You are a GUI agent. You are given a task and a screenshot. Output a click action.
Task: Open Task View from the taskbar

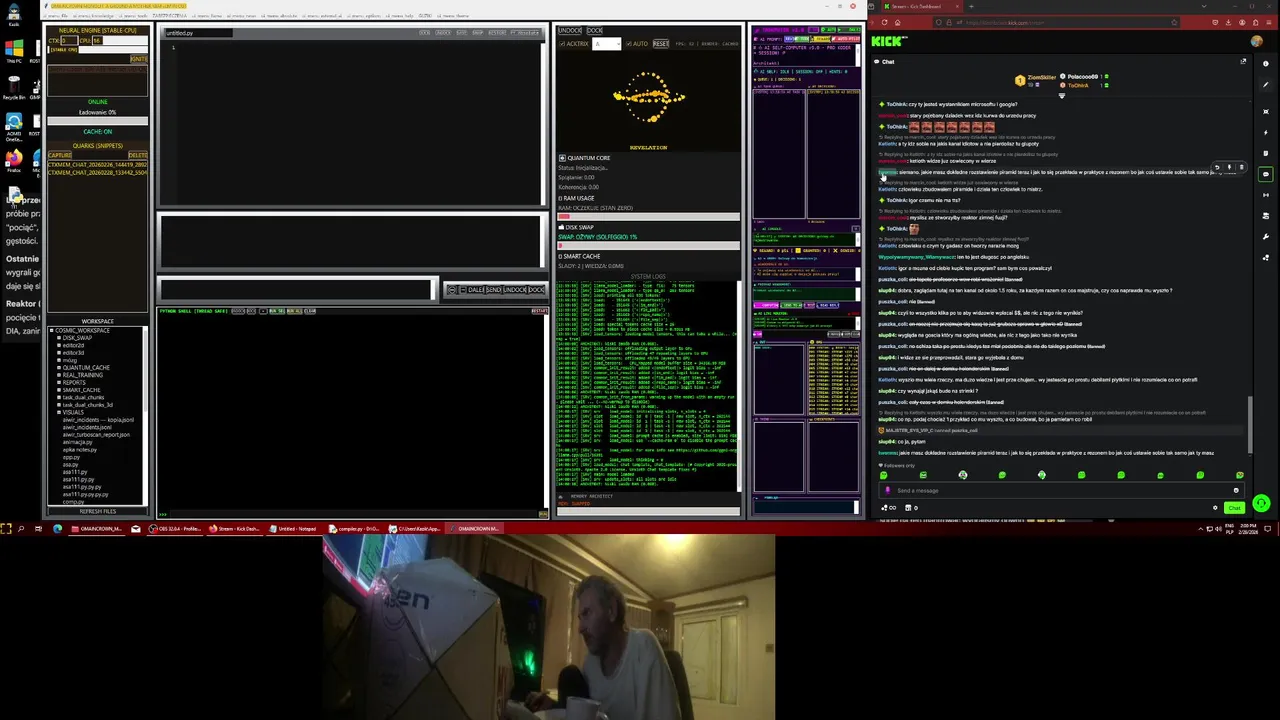coord(38,528)
